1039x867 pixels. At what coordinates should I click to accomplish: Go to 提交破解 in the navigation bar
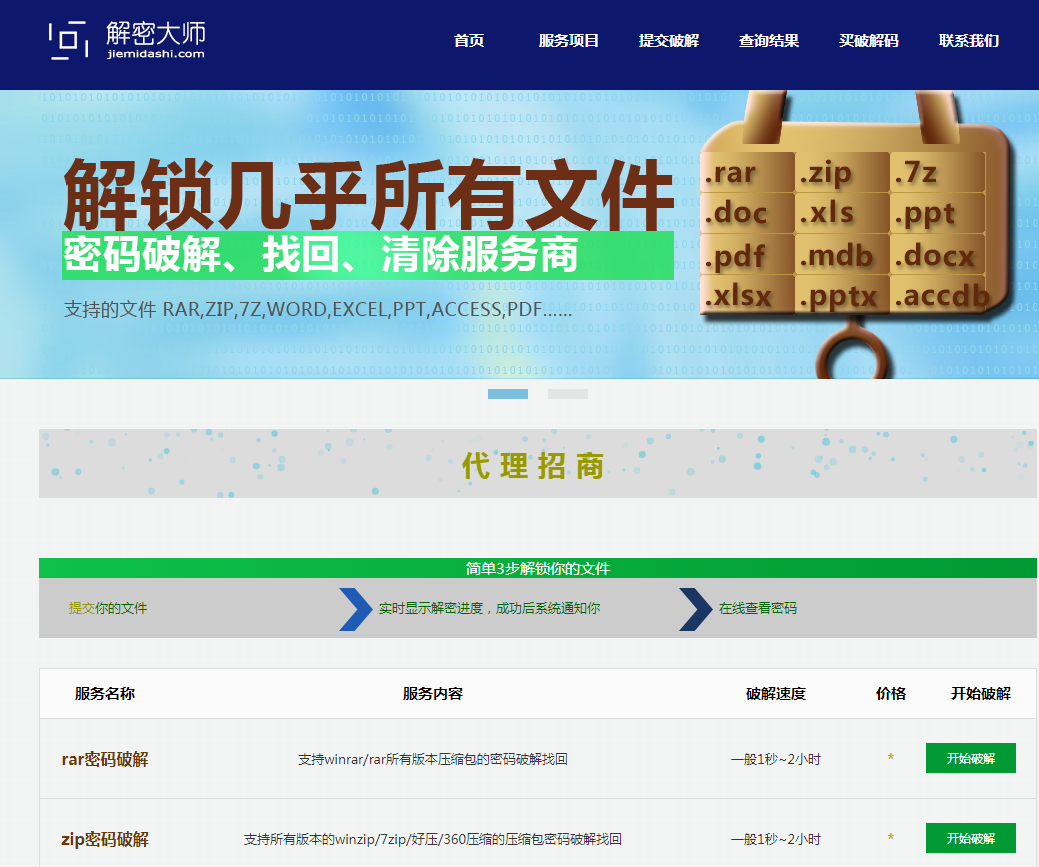click(668, 41)
